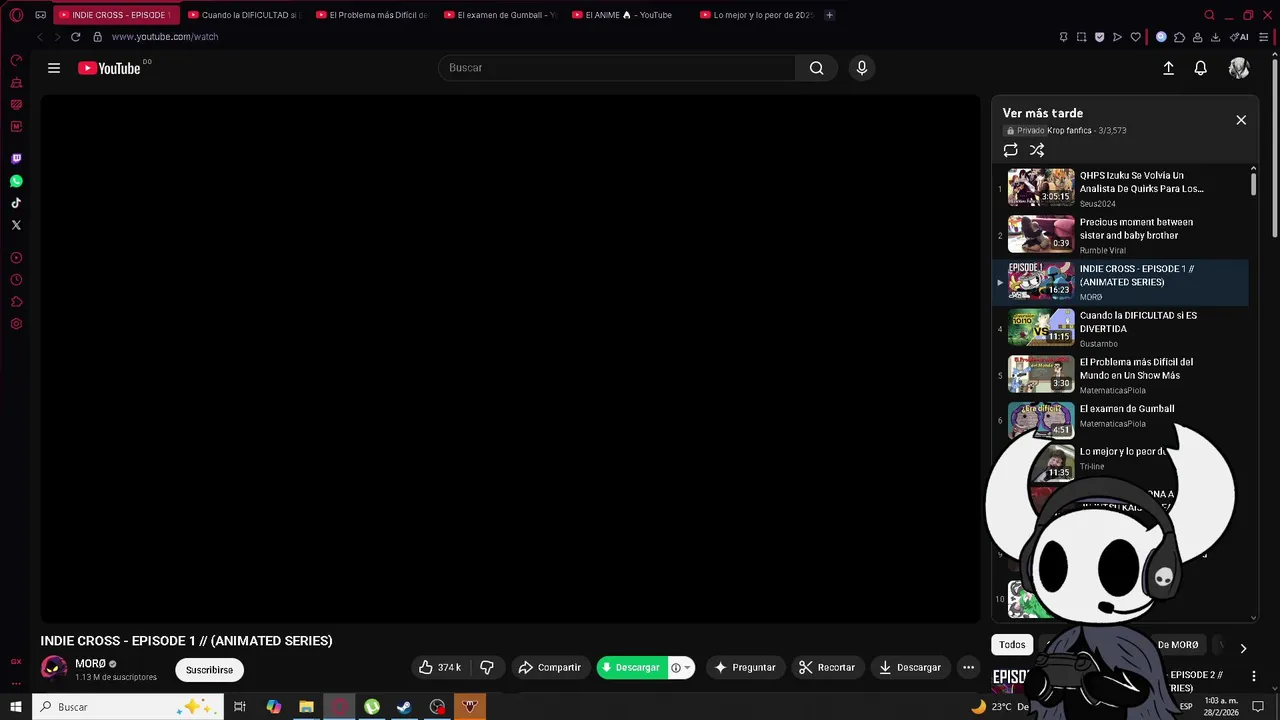Viewport: 1280px width, 720px height.
Task: Open YouTube notifications bell
Action: [1201, 68]
